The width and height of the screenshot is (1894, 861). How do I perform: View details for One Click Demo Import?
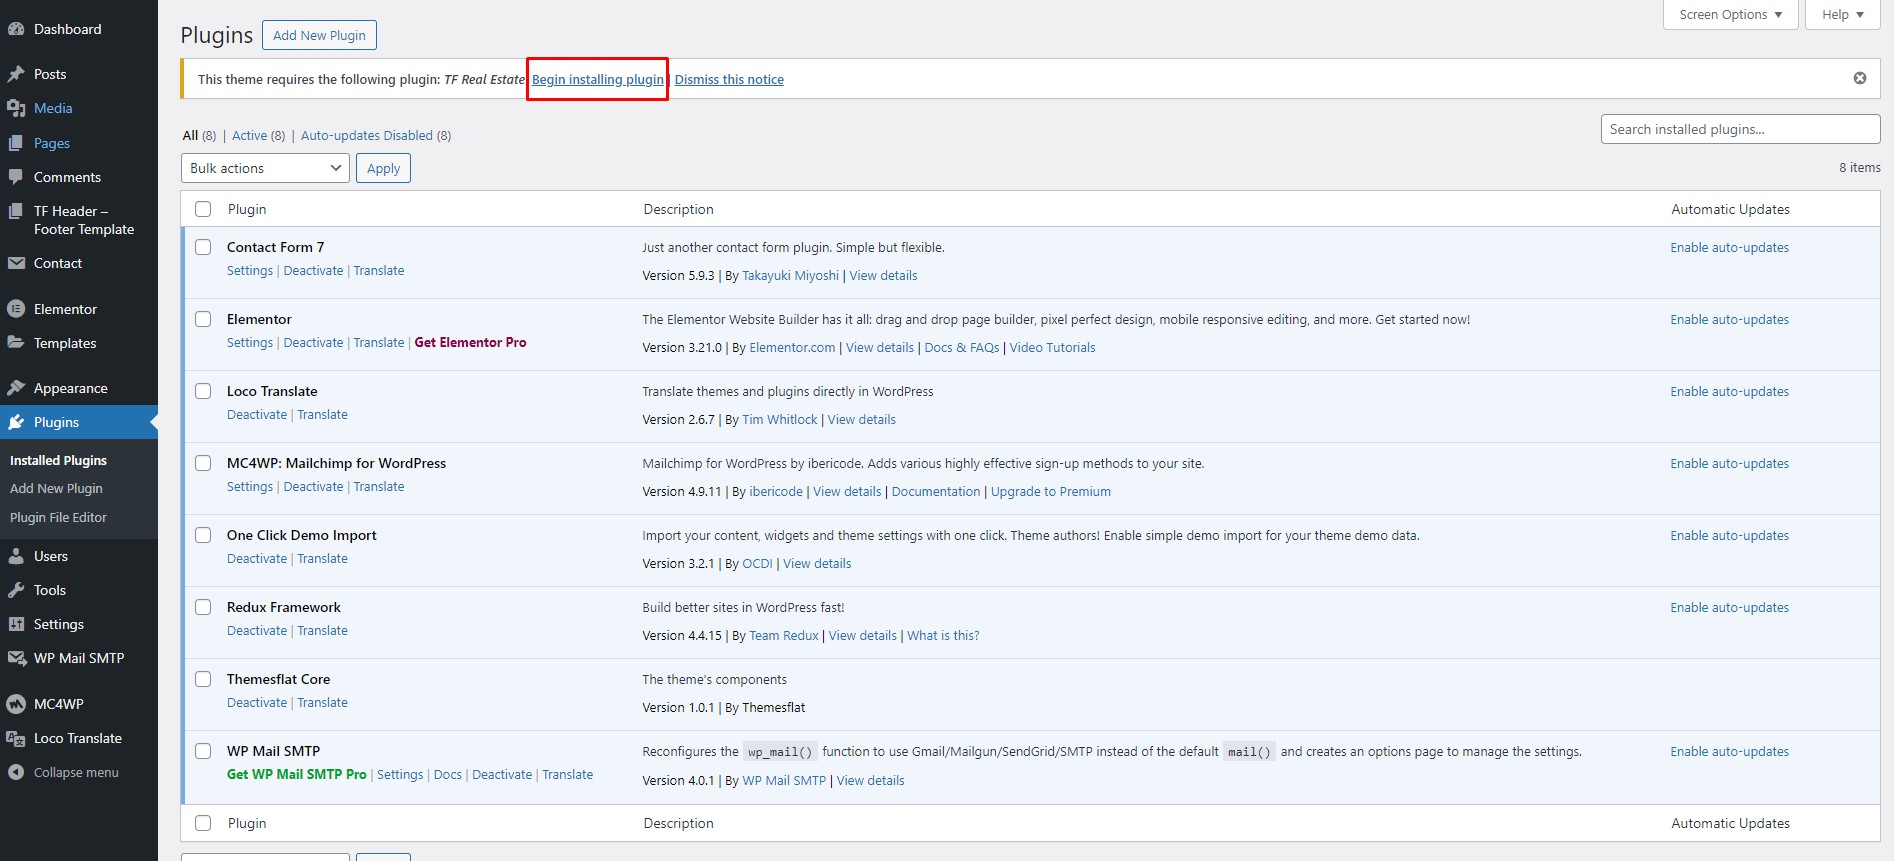817,564
